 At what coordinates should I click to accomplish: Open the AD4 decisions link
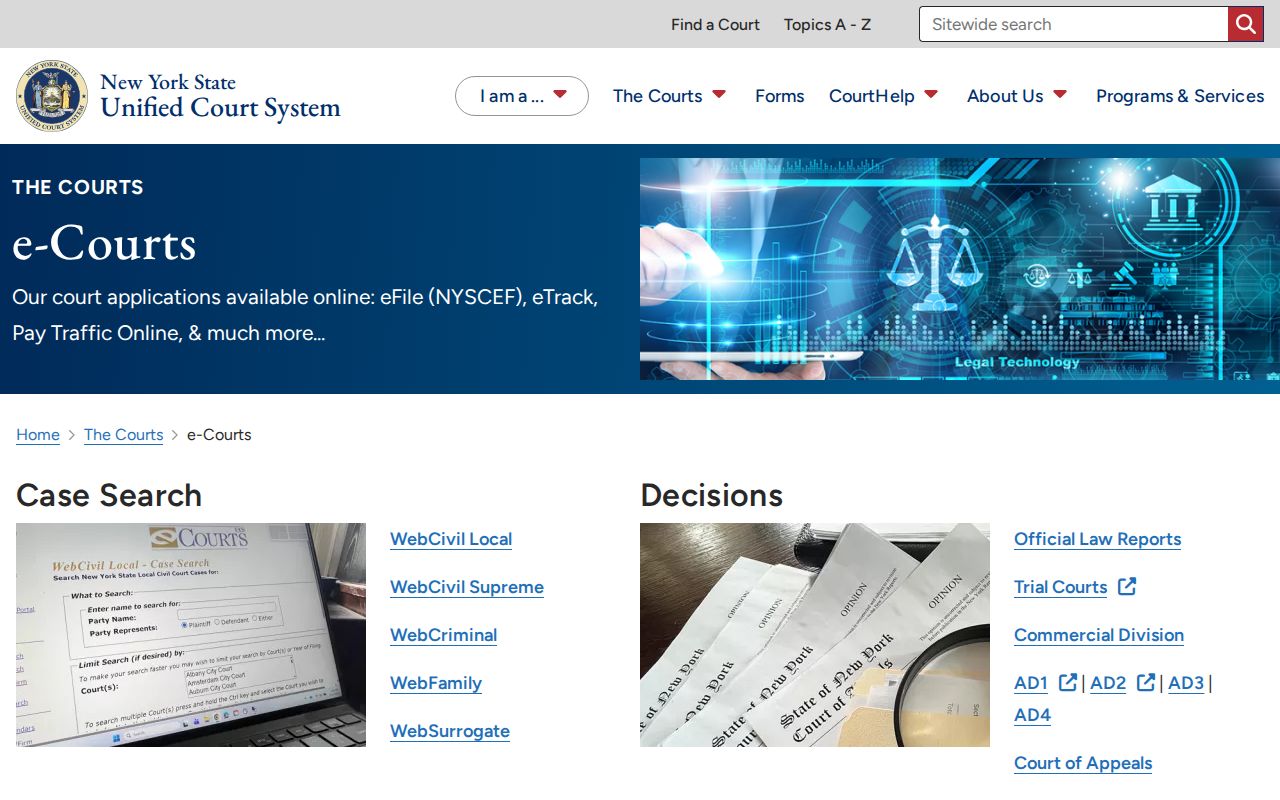[1033, 715]
